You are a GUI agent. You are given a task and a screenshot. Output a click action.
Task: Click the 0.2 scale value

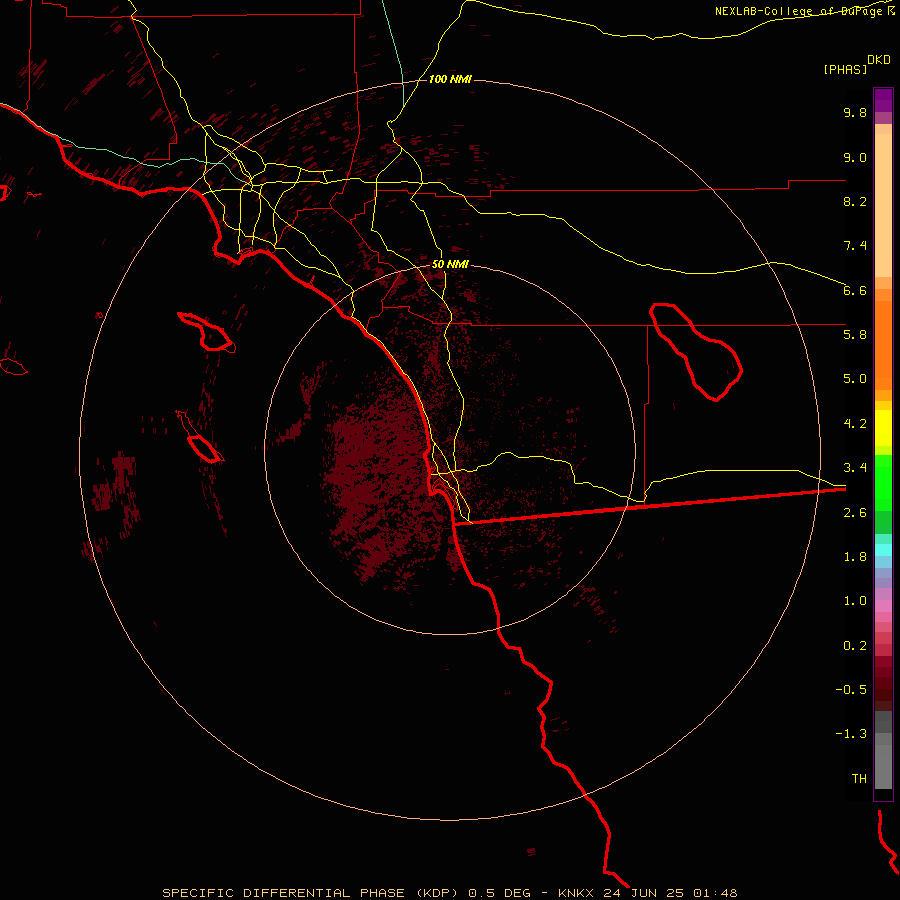855,646
